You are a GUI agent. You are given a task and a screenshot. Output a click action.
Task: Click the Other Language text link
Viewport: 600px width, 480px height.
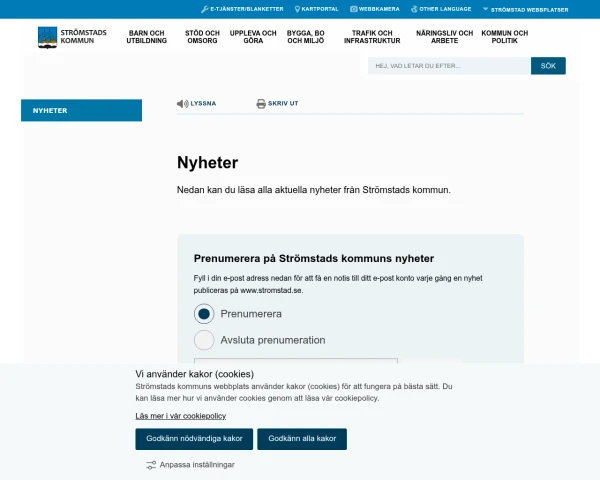point(445,9)
